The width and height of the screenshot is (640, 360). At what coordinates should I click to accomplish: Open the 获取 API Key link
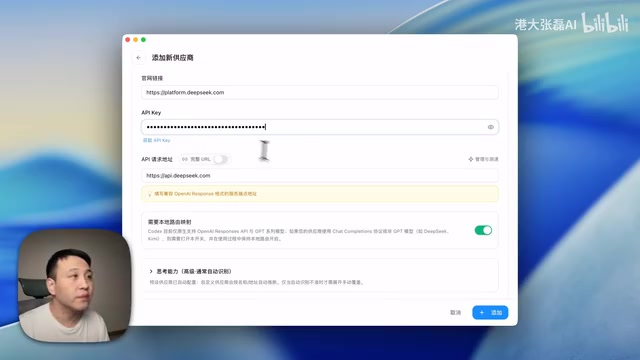pos(156,140)
